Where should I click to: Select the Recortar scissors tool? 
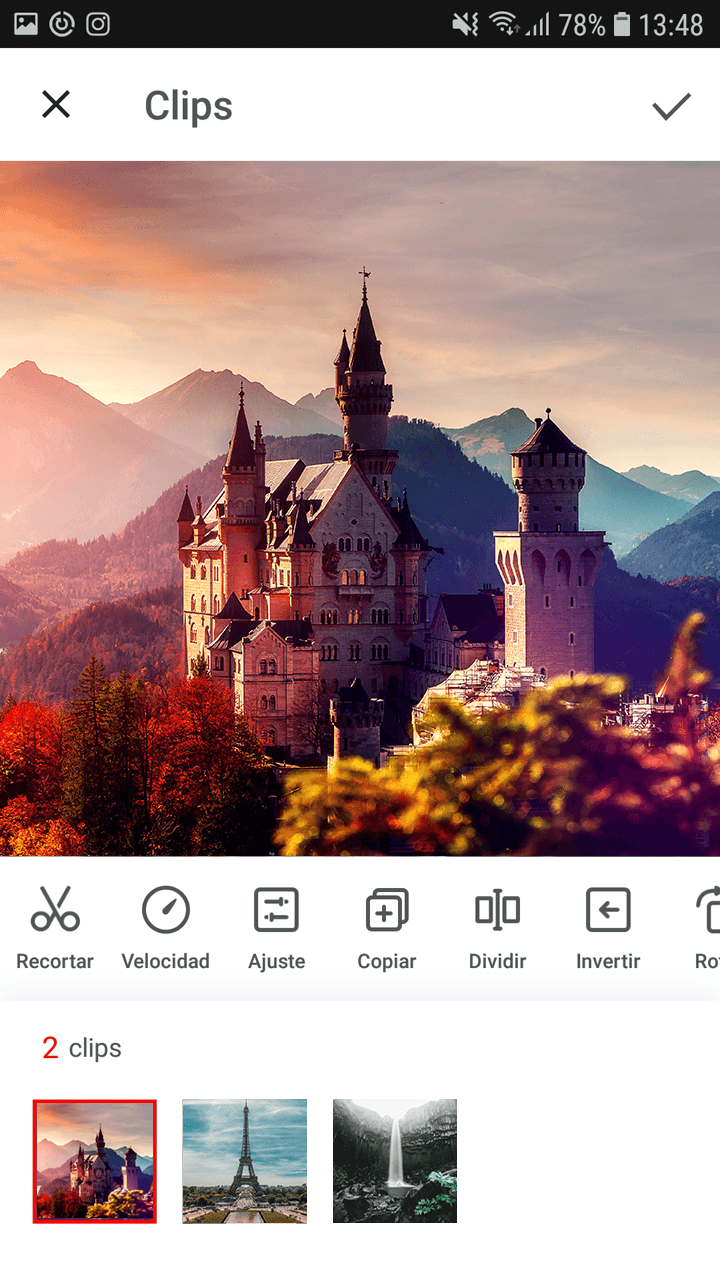(55, 929)
